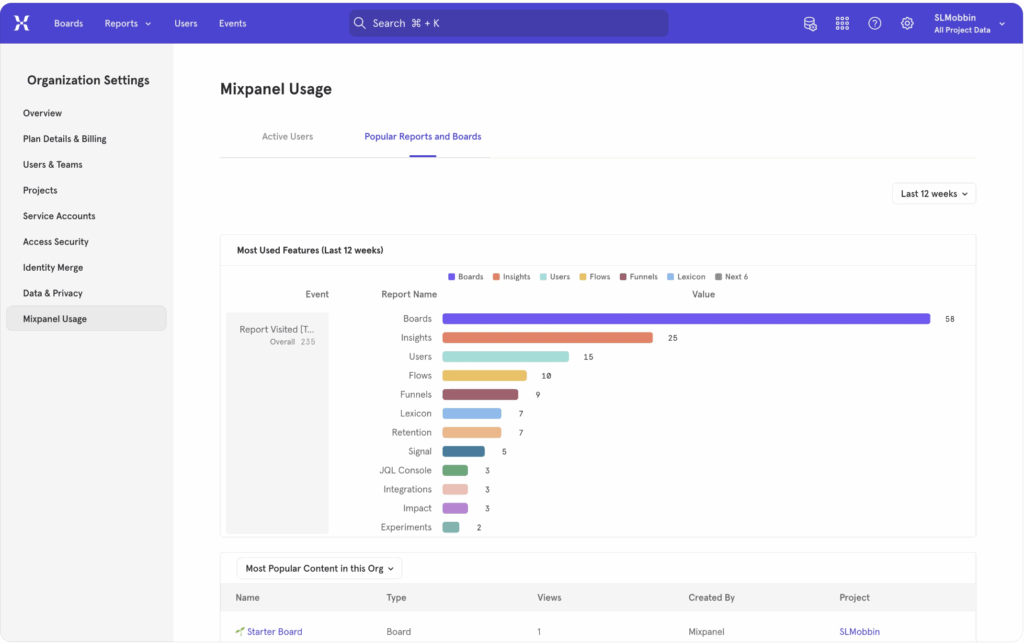Open the Reports menu in the navigation
This screenshot has height=644, width=1024.
[126, 23]
